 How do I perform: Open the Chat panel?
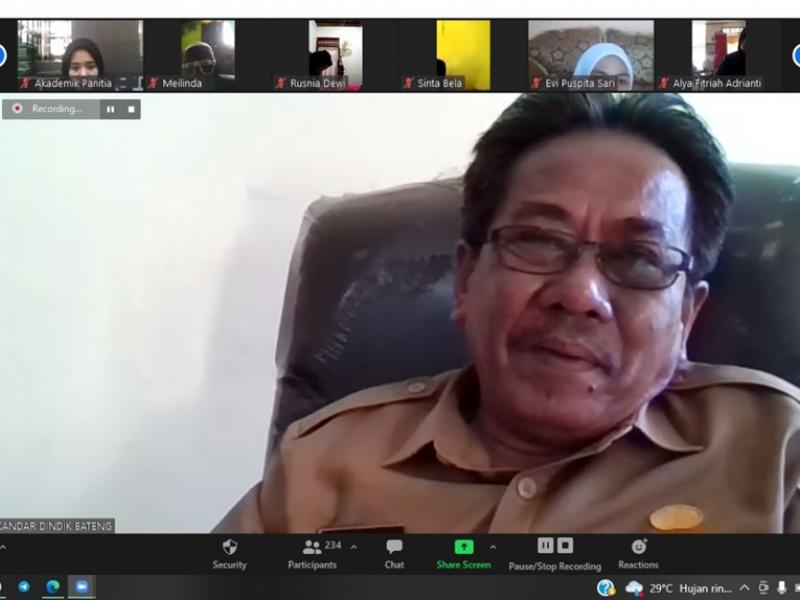[394, 554]
